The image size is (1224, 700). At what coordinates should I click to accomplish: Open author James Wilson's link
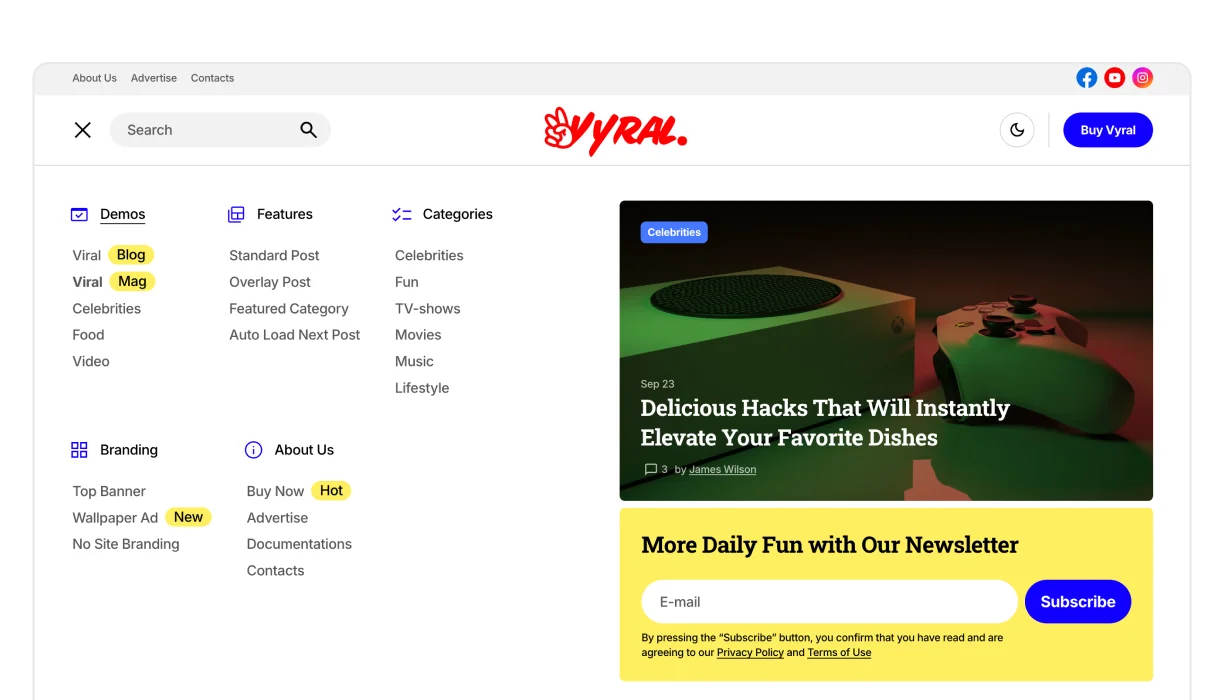(722, 469)
